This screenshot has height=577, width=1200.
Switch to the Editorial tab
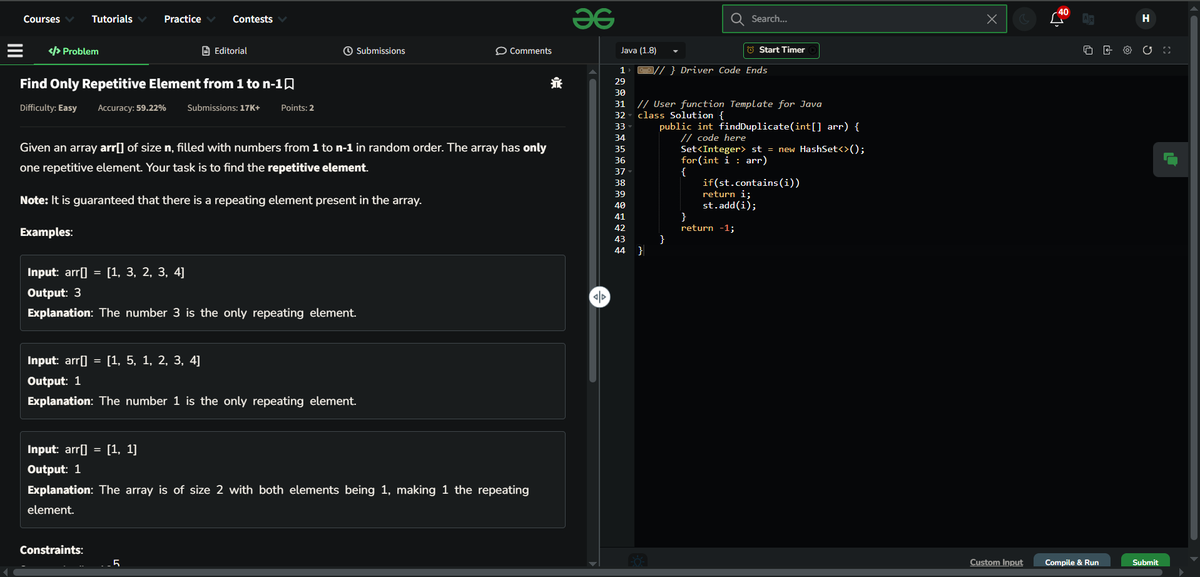(x=224, y=50)
